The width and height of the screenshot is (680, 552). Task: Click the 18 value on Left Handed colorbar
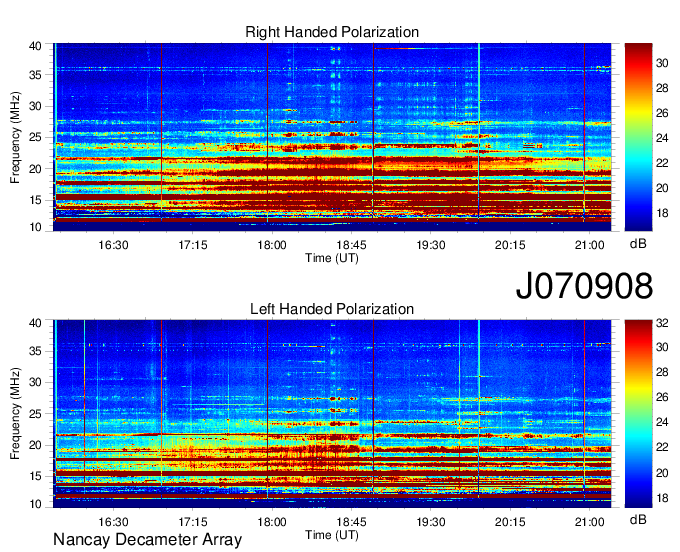662,498
